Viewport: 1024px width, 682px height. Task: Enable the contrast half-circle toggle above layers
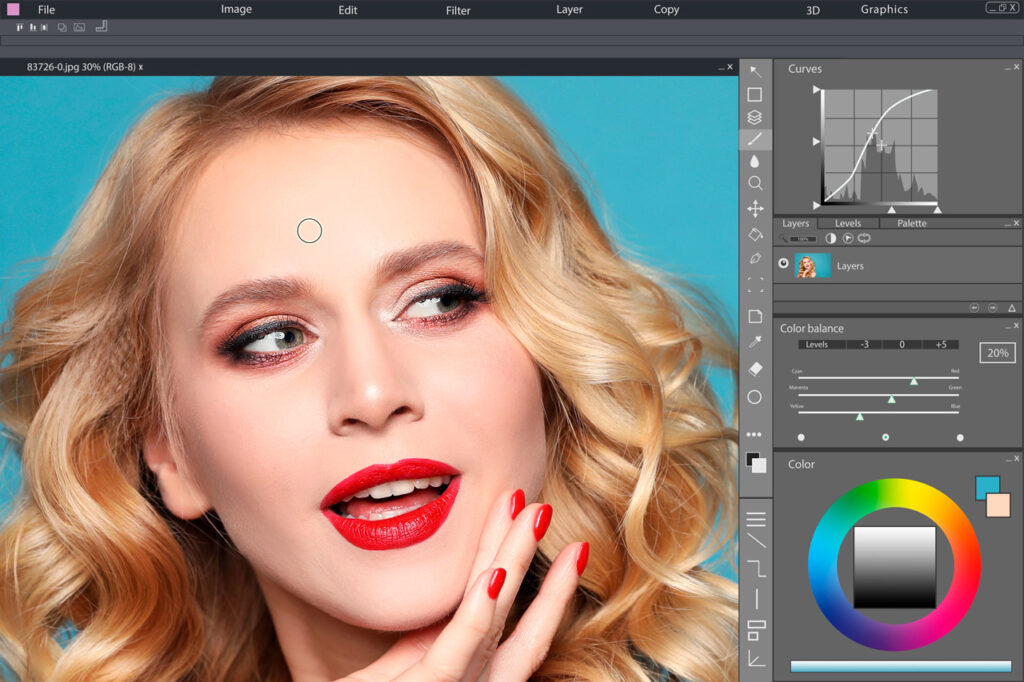(831, 239)
